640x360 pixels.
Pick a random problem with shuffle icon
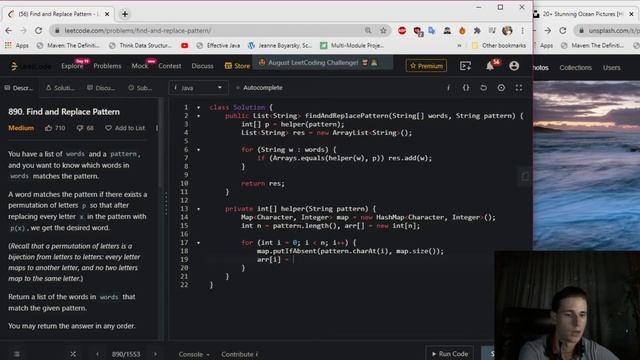[x=73, y=354]
